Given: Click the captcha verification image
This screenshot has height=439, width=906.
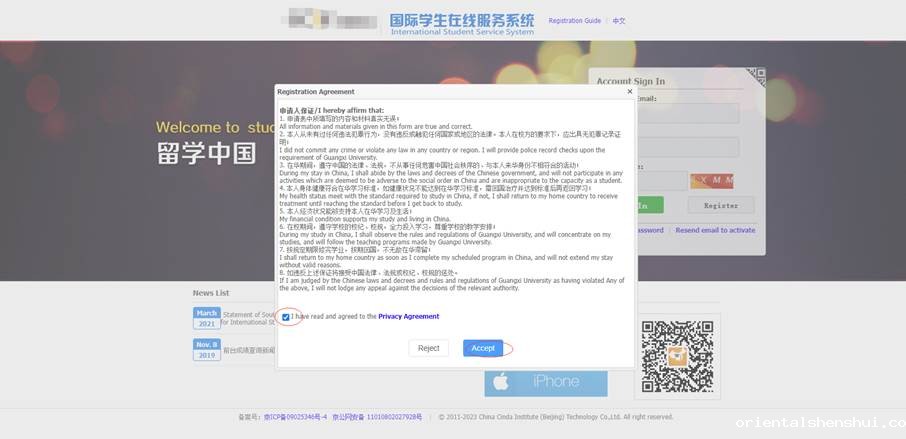Looking at the screenshot, I should point(711,180).
